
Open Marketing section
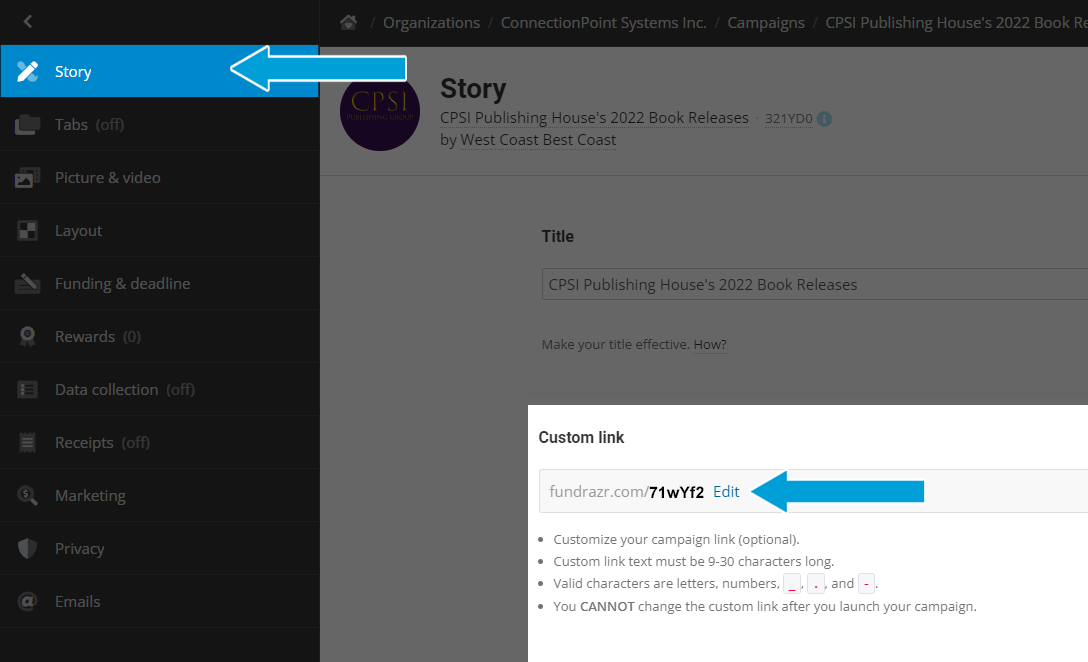[160, 495]
